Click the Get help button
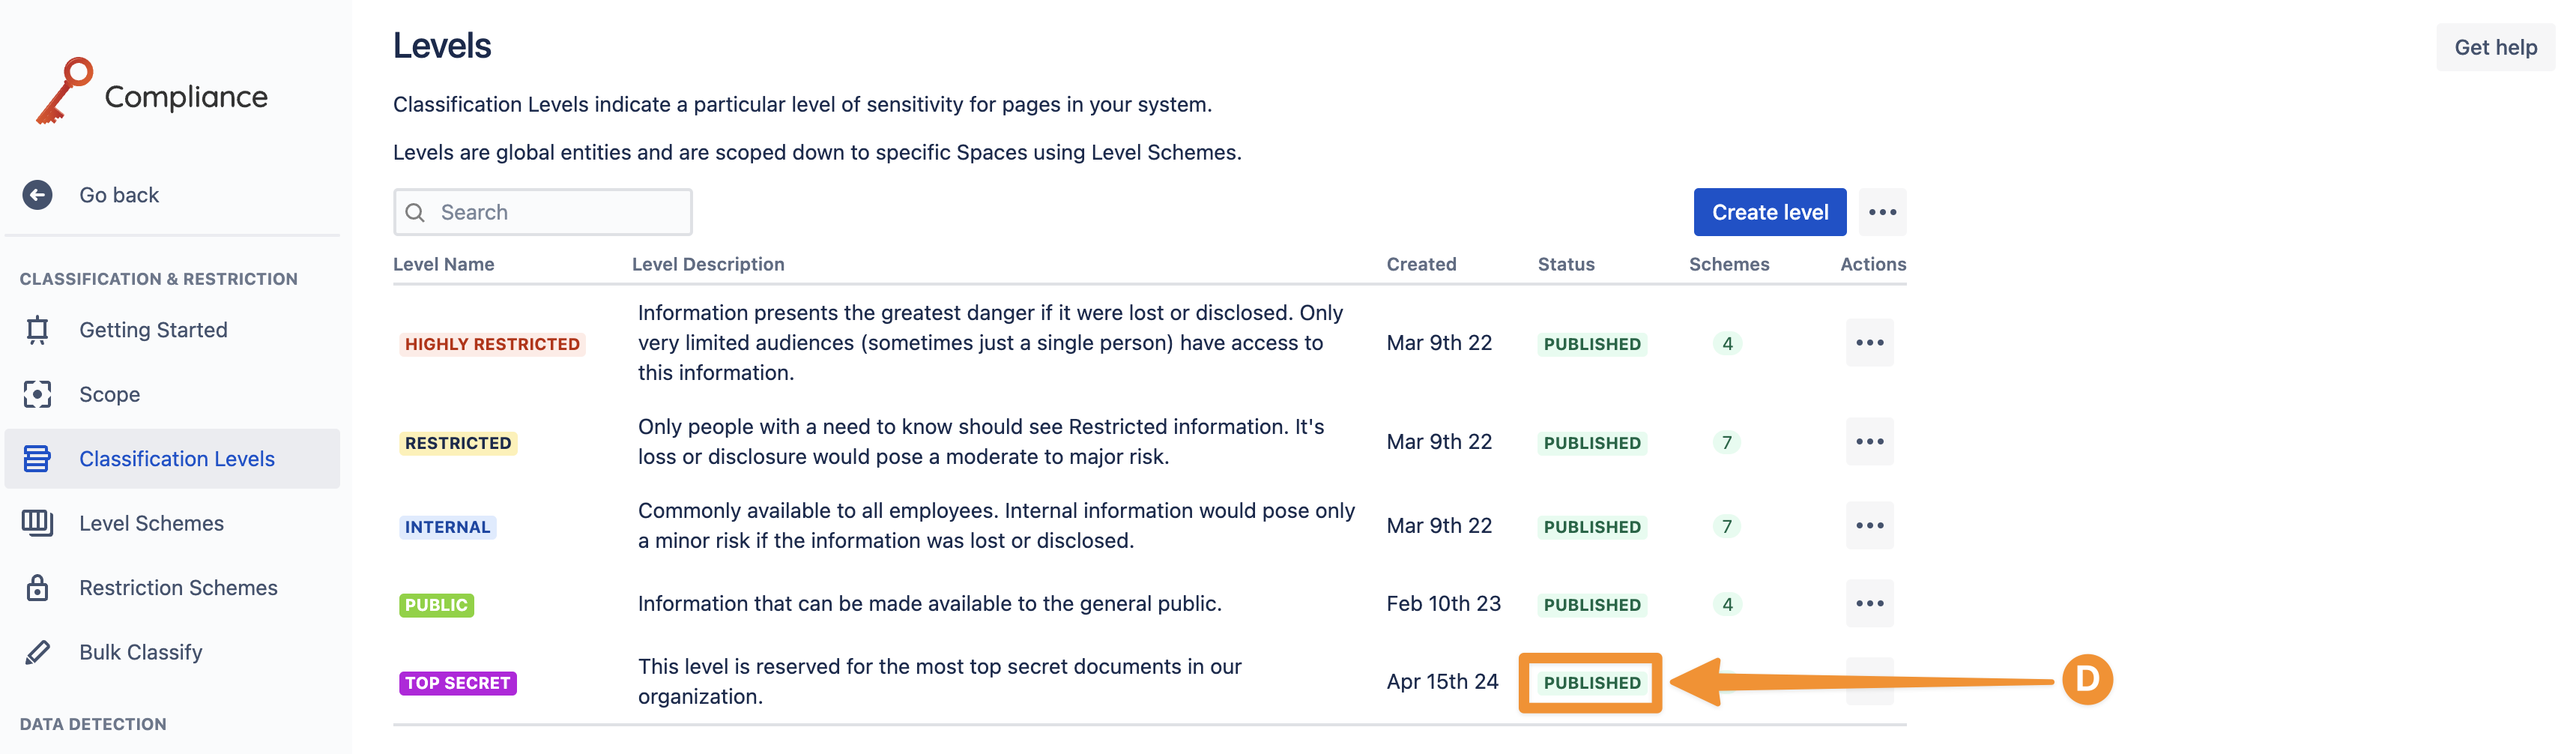2576x754 pixels. pos(2494,47)
